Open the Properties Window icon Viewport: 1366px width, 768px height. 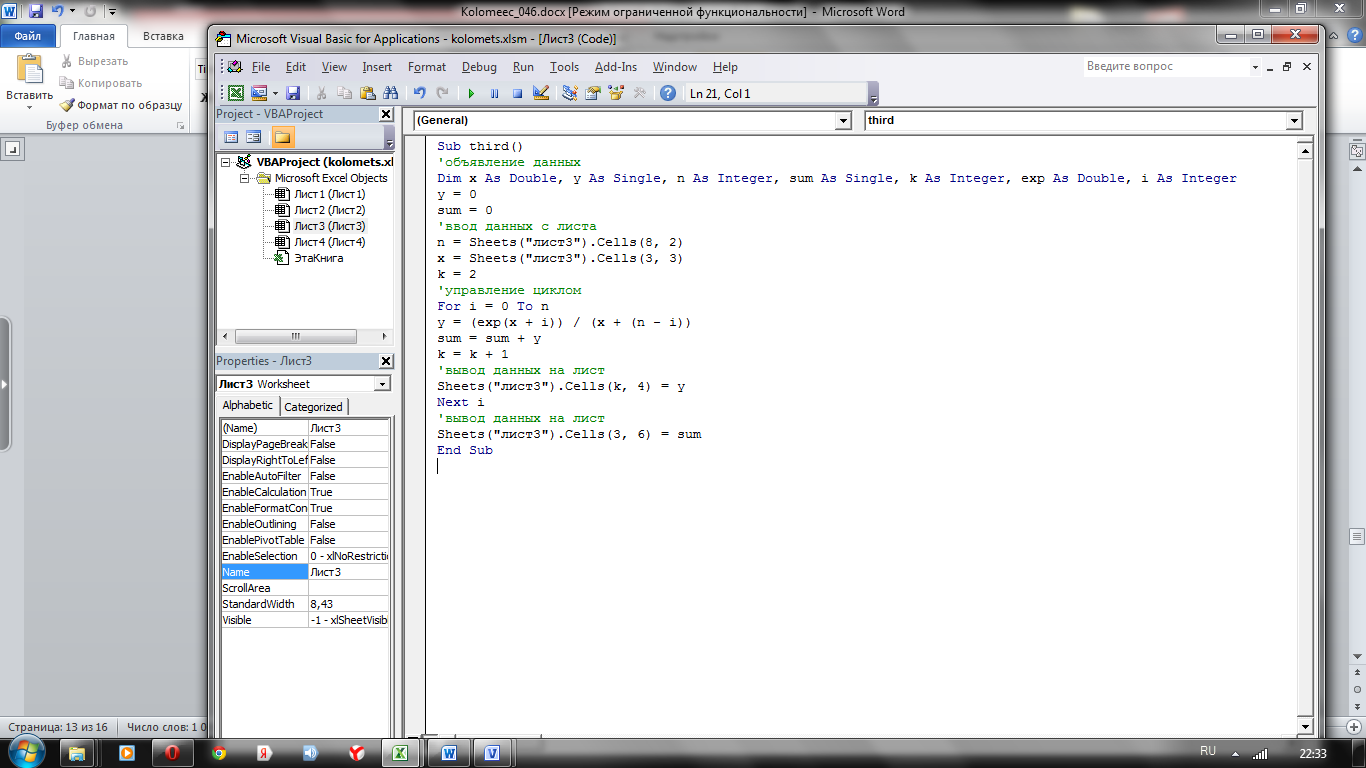pos(593,93)
